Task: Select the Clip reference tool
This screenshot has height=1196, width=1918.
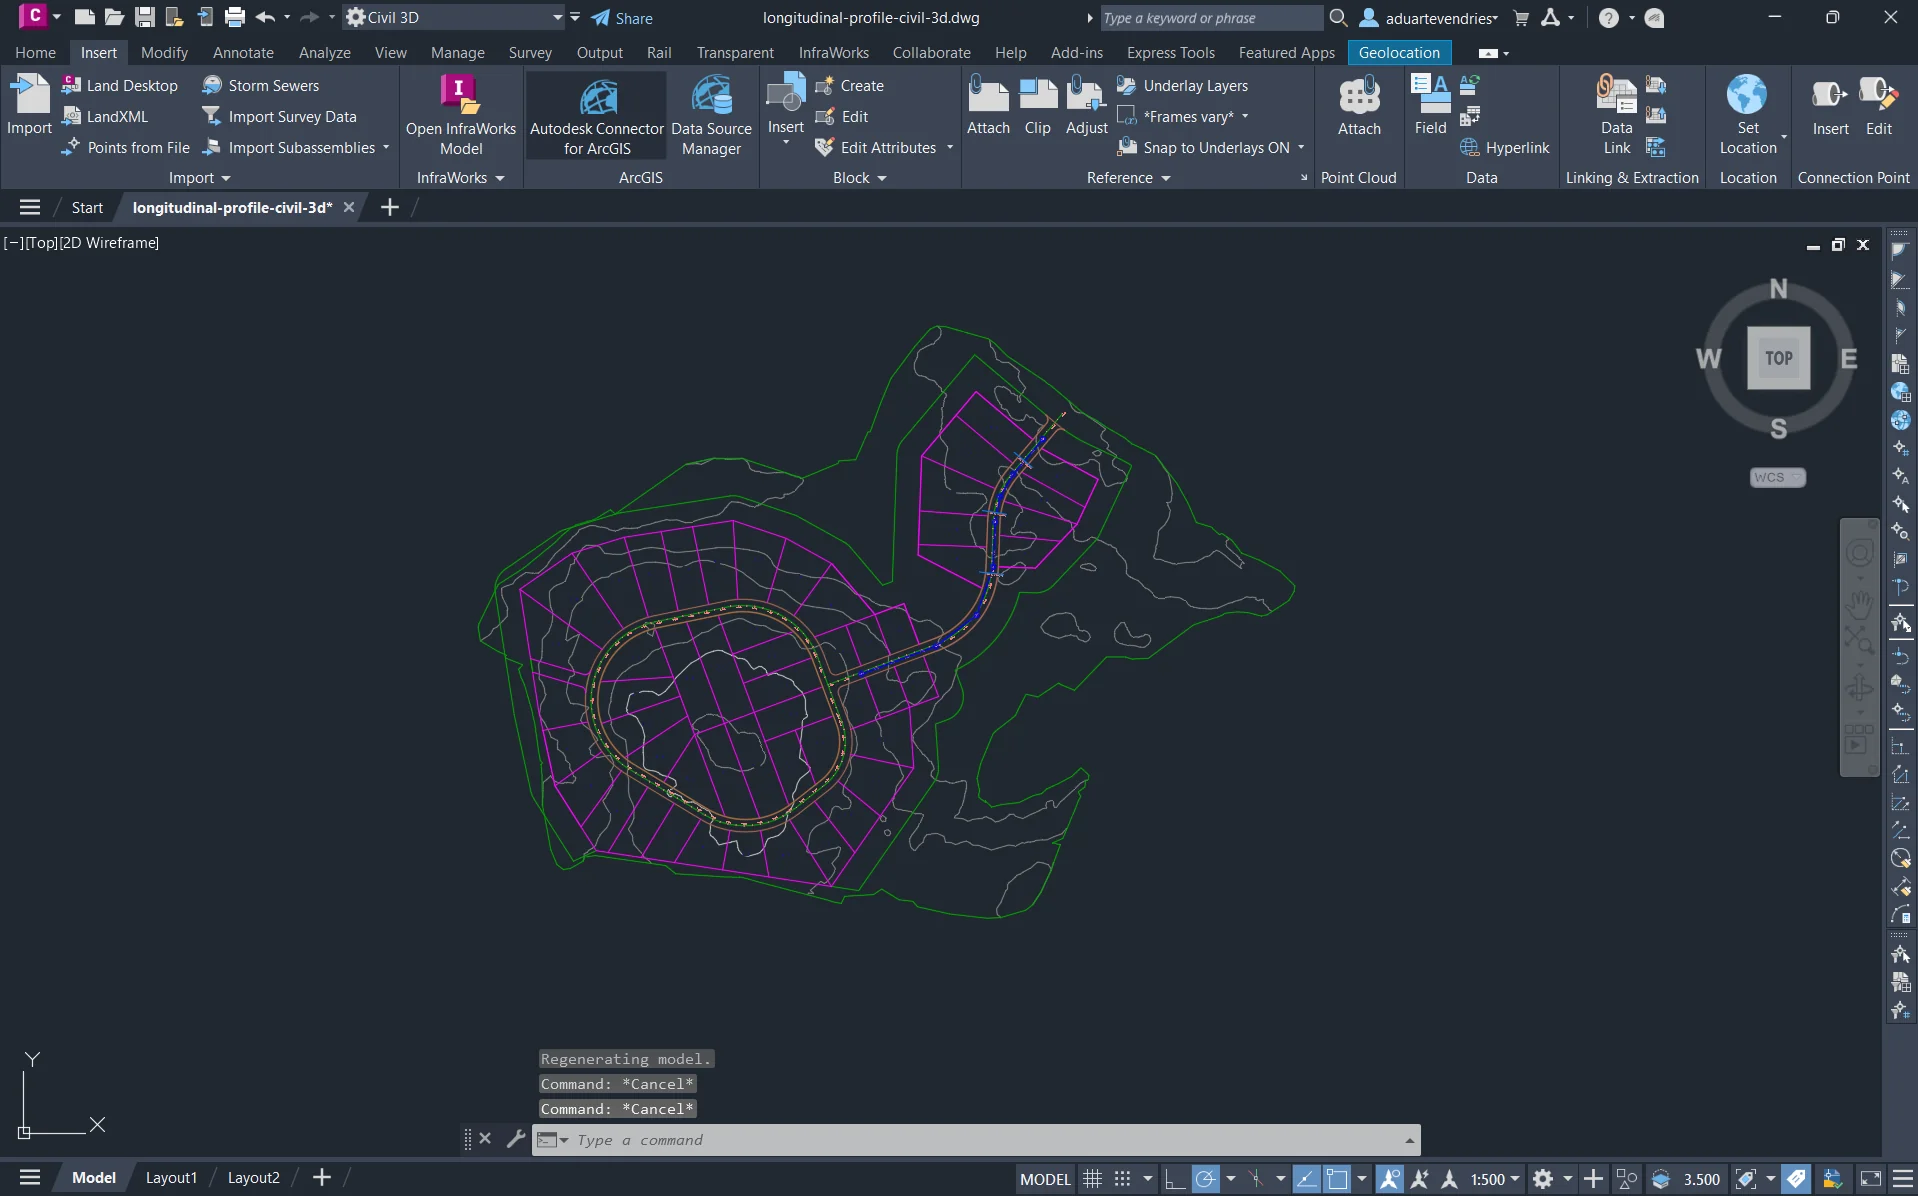Action: click(x=1038, y=105)
